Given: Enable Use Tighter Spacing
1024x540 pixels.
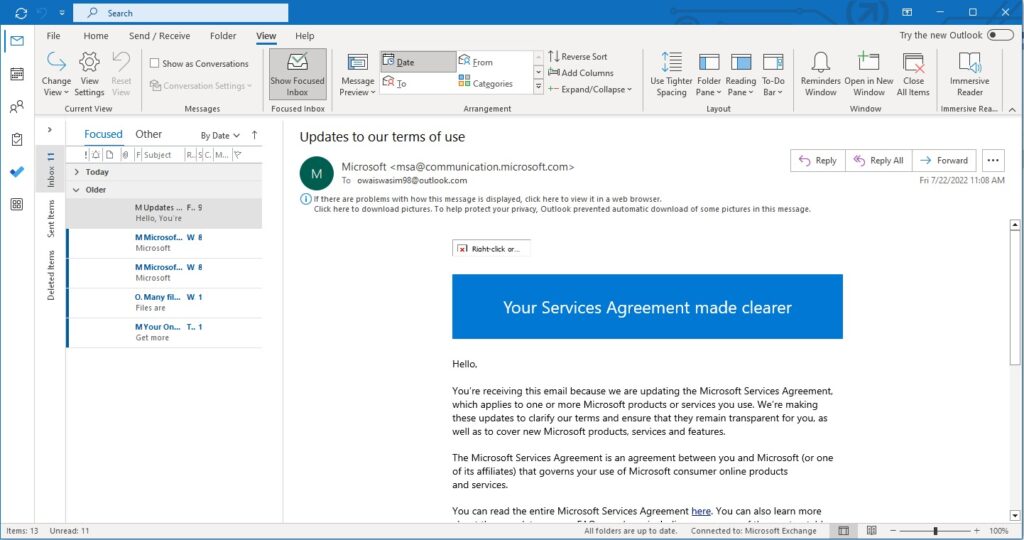Looking at the screenshot, I should pyautogui.click(x=671, y=74).
